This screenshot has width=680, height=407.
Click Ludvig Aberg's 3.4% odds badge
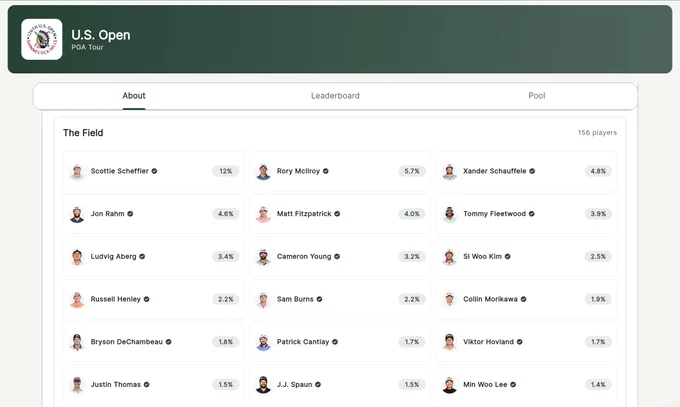(226, 256)
